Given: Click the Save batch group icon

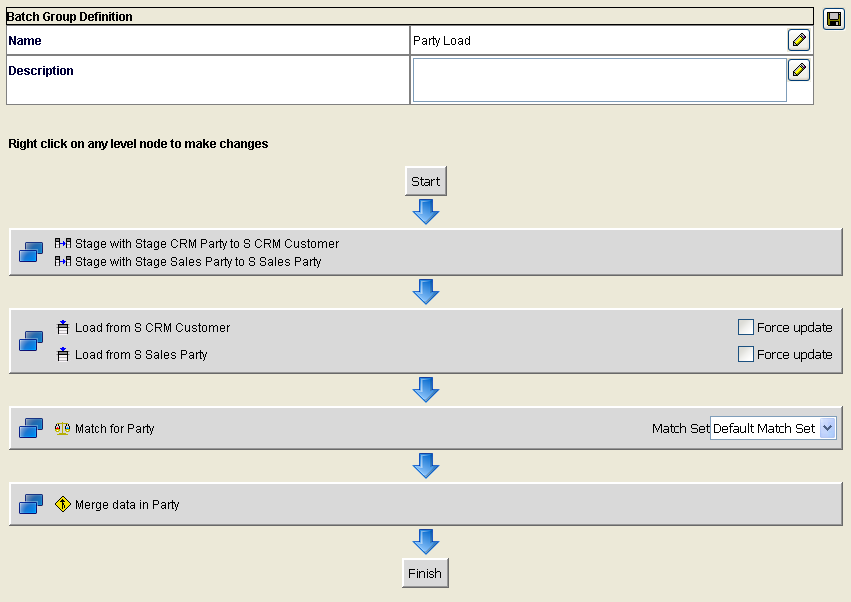Looking at the screenshot, I should [833, 19].
